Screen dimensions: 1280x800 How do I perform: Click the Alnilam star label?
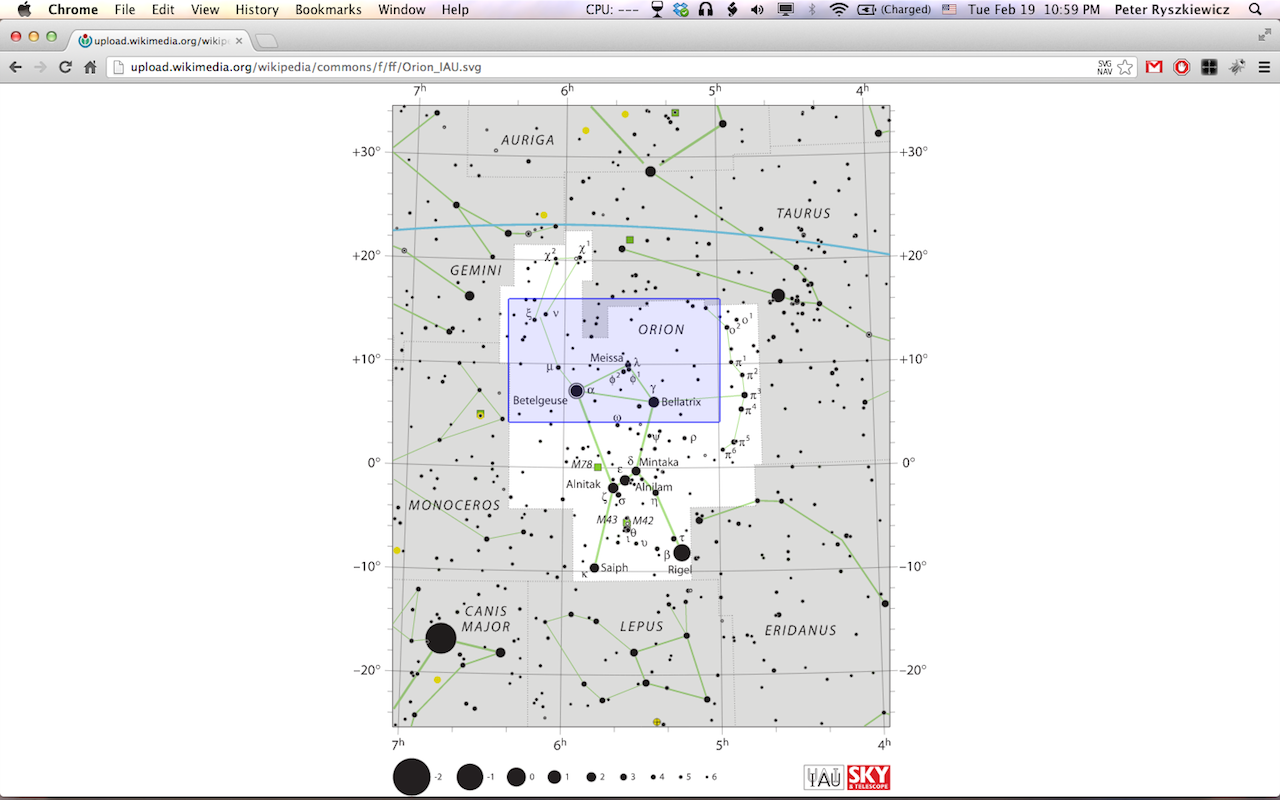654,487
